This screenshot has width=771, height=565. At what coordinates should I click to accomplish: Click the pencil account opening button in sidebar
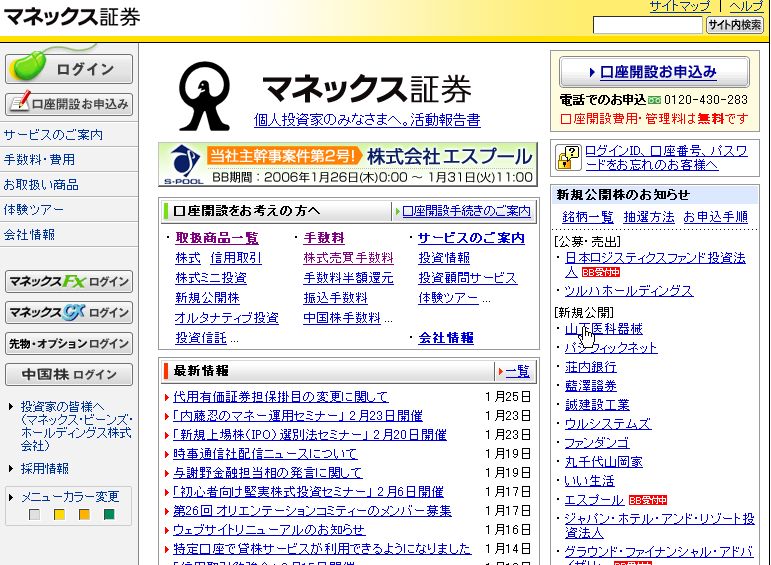69,104
